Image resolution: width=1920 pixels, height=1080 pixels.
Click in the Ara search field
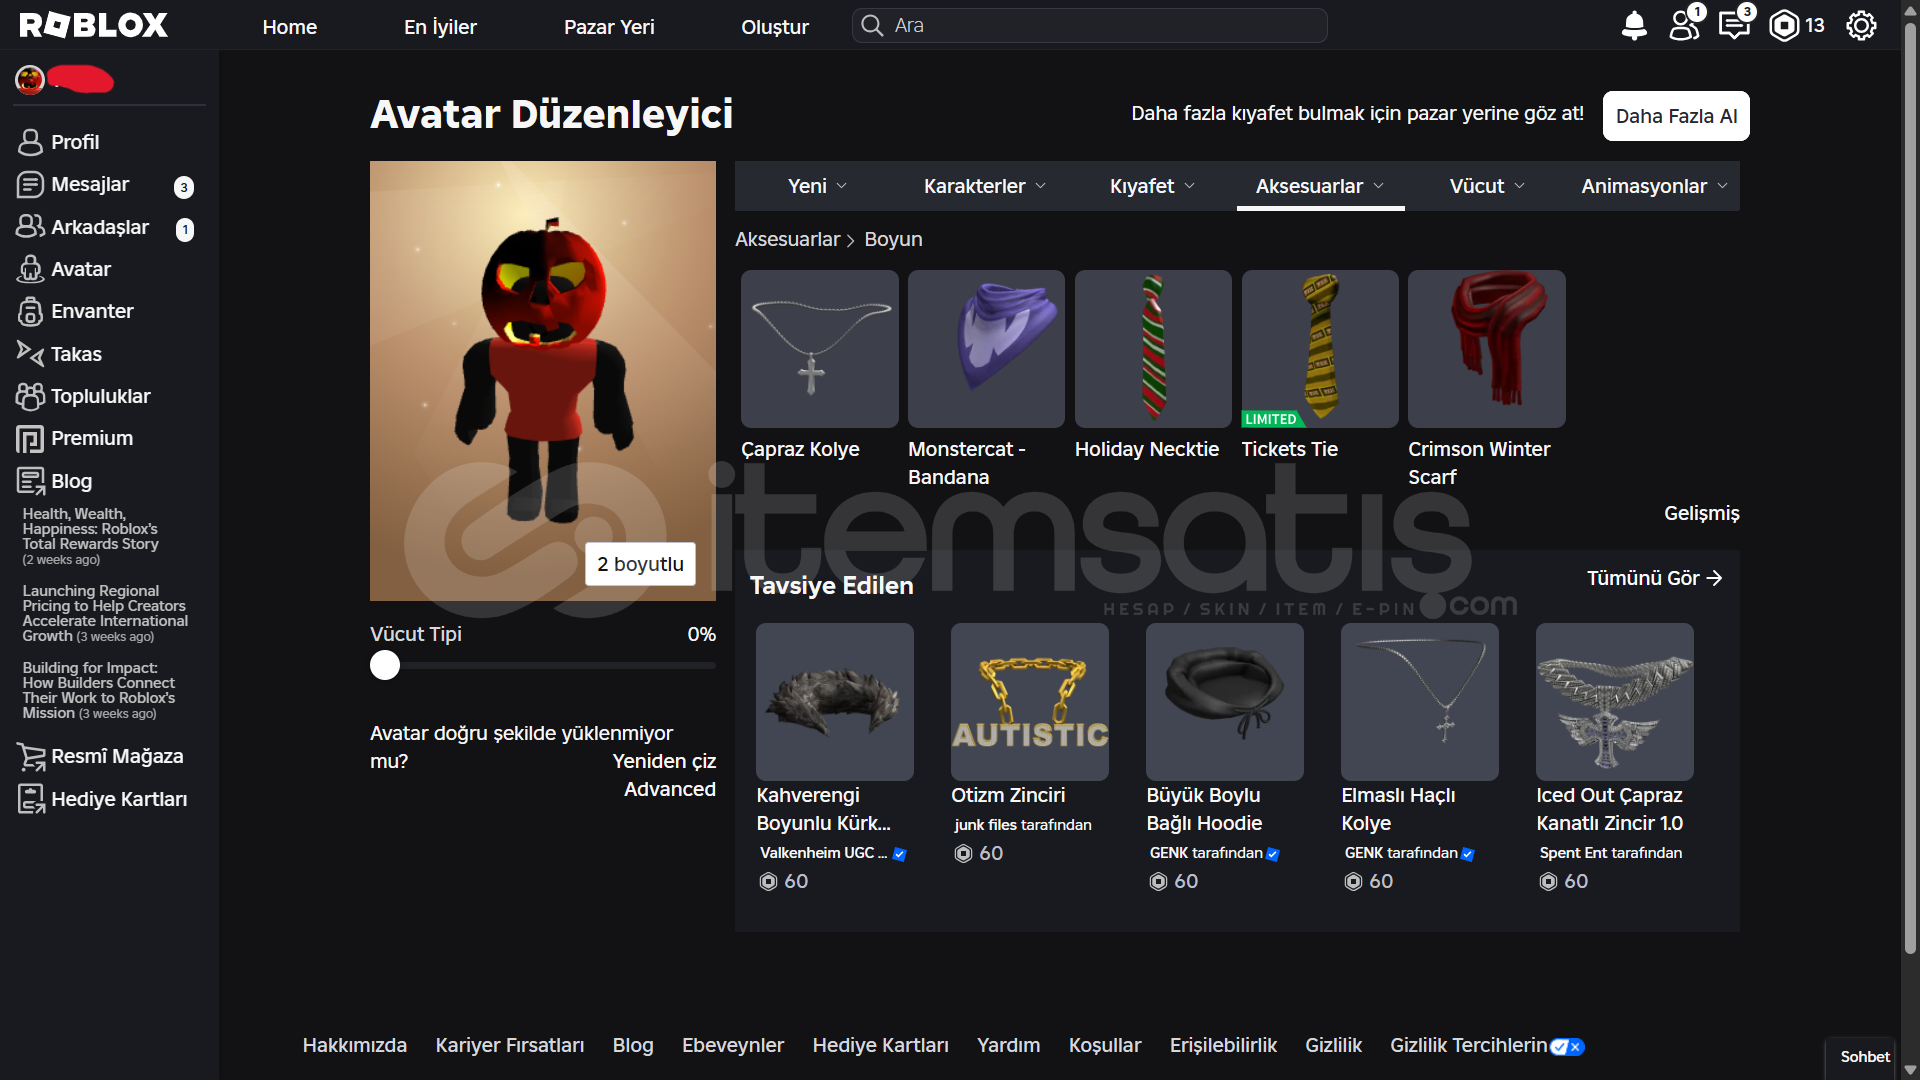click(x=1089, y=26)
